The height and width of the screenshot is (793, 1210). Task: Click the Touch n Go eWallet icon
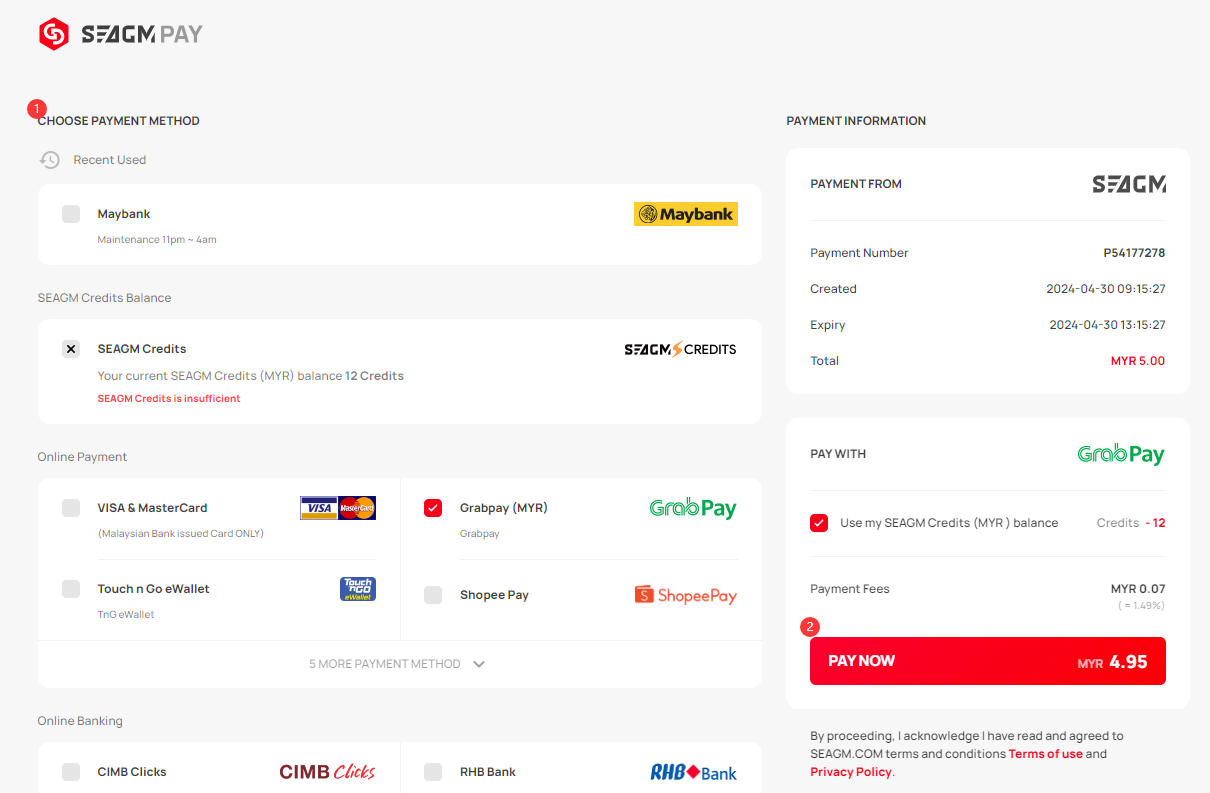[358, 589]
